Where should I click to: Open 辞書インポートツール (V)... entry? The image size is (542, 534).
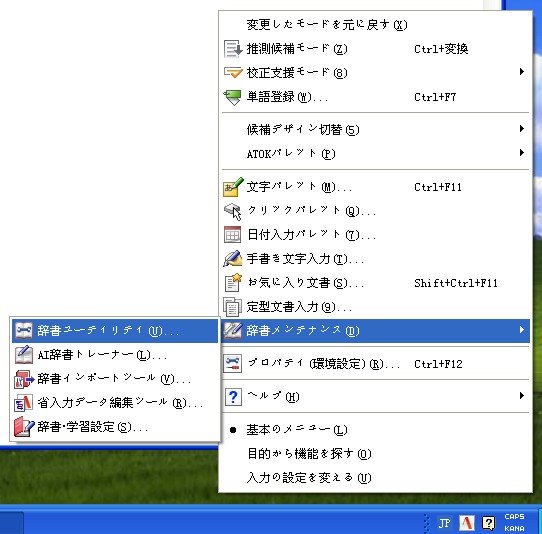pyautogui.click(x=115, y=379)
